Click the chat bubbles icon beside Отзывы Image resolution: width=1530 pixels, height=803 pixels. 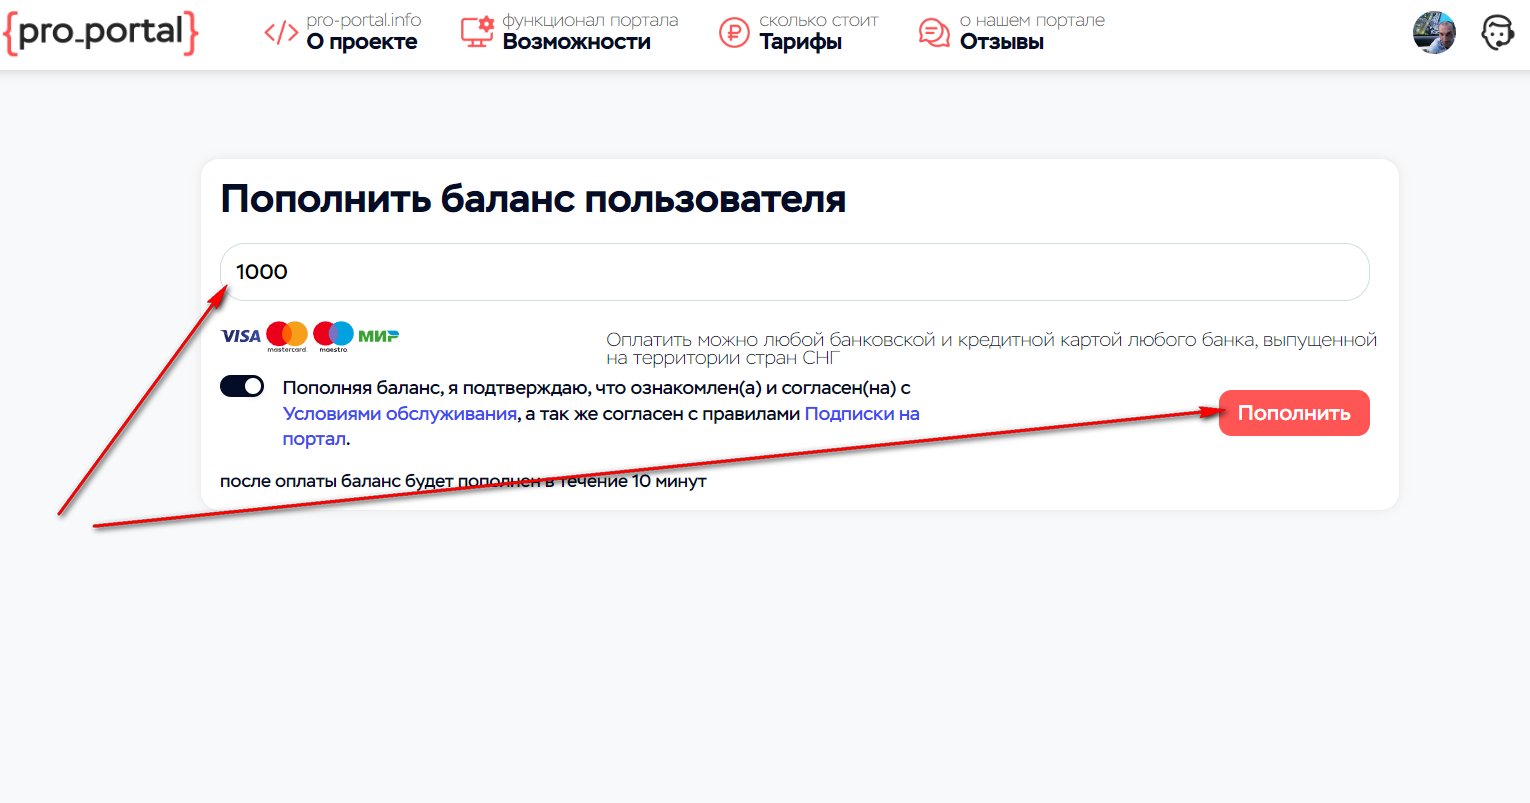pyautogui.click(x=934, y=33)
